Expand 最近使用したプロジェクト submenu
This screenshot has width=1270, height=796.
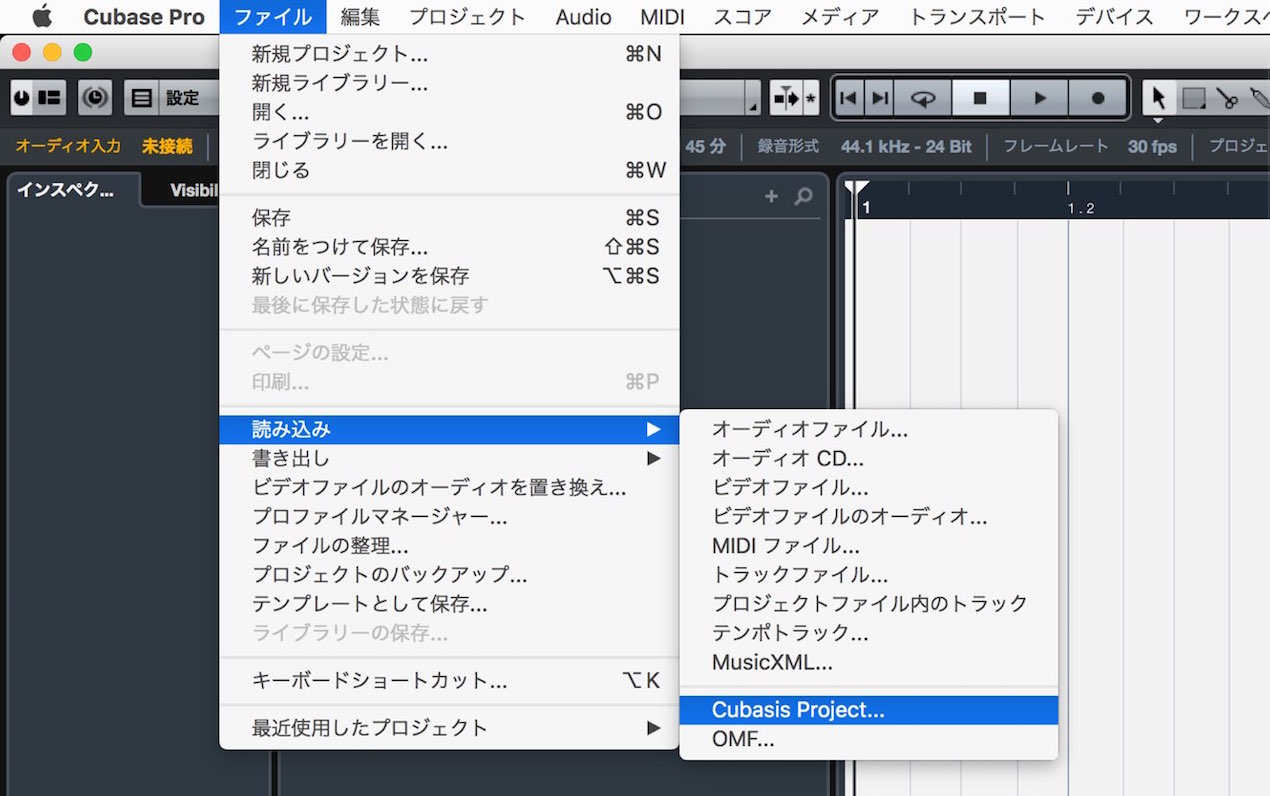click(x=449, y=728)
